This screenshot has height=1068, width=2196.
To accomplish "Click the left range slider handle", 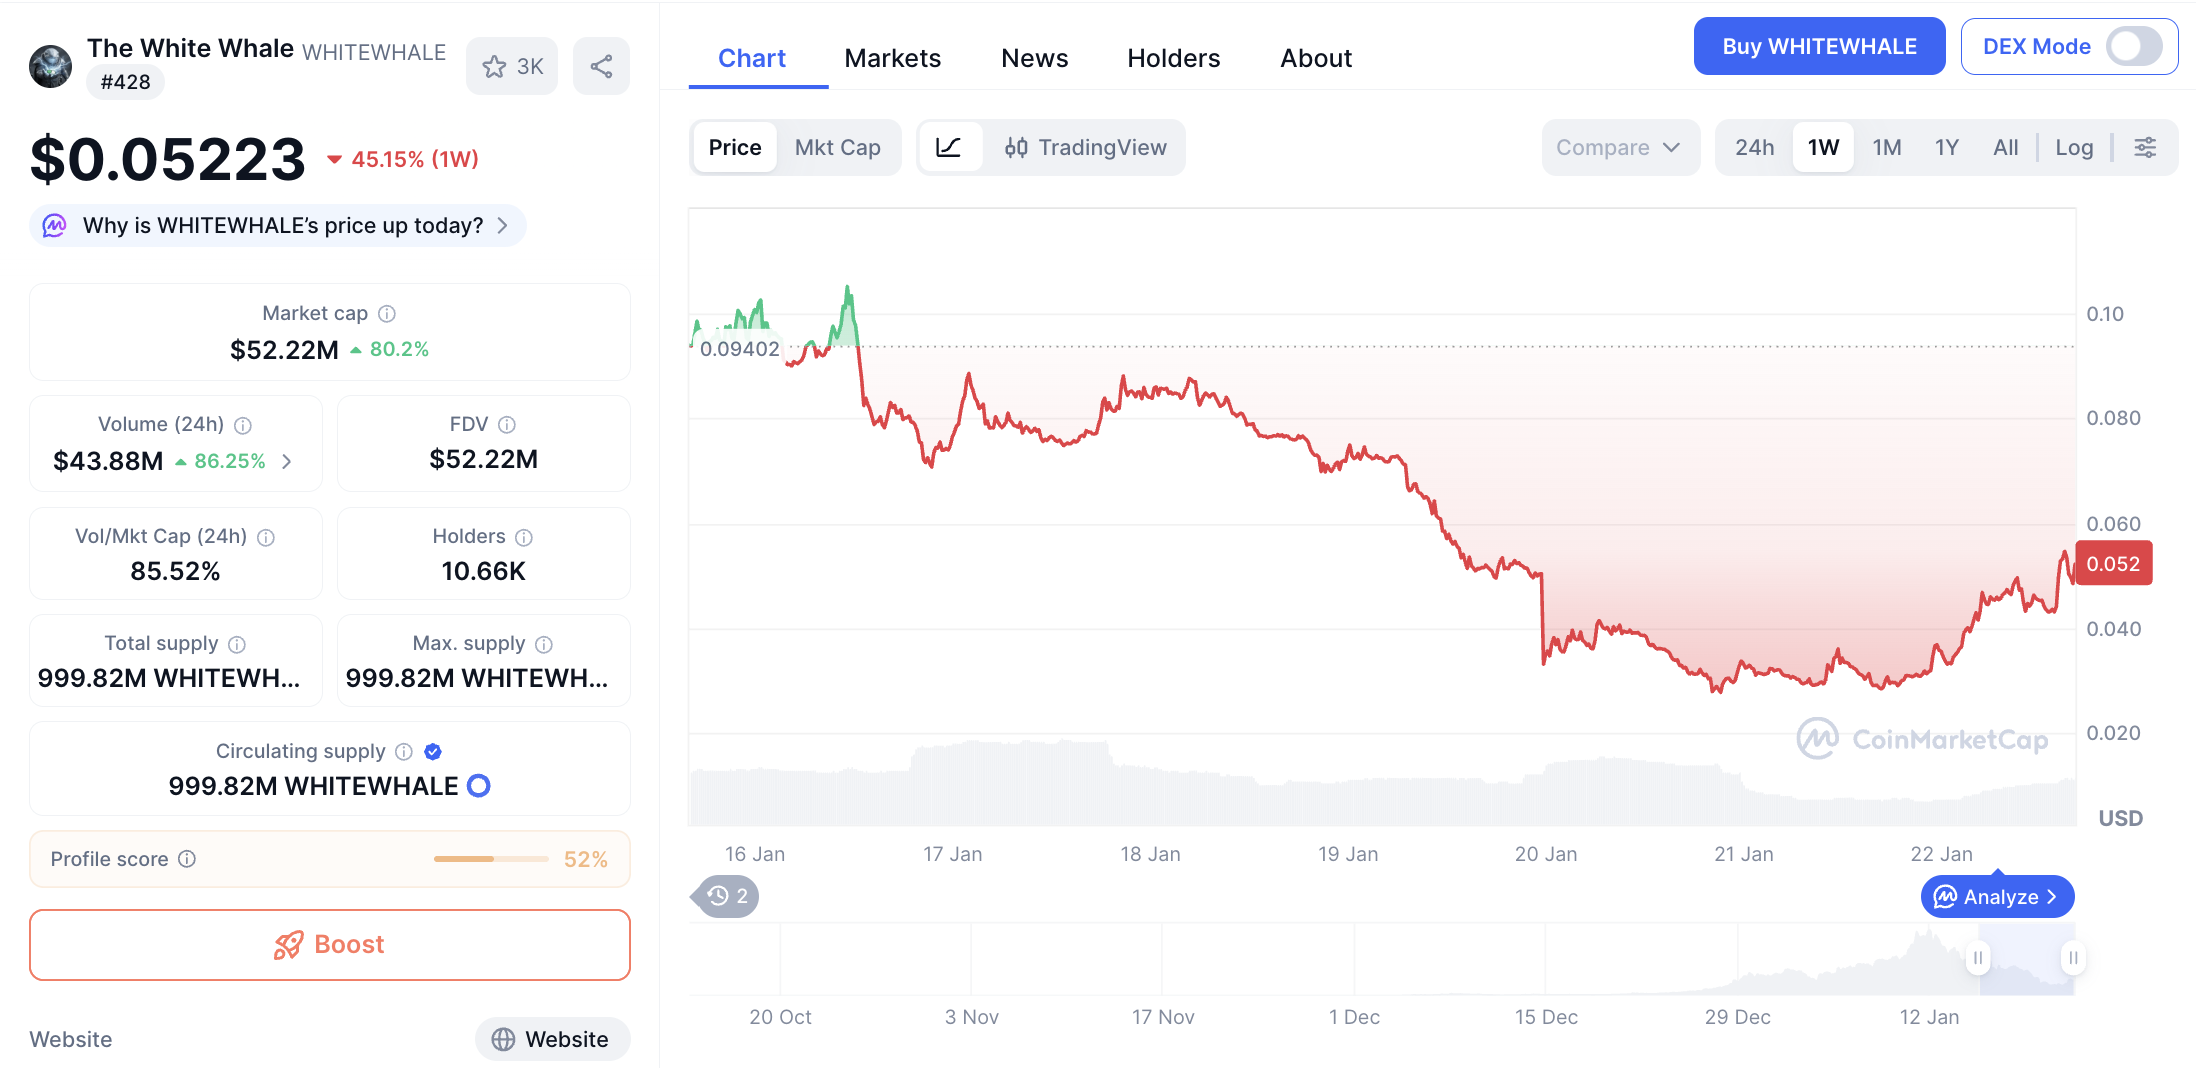I will (1977, 958).
